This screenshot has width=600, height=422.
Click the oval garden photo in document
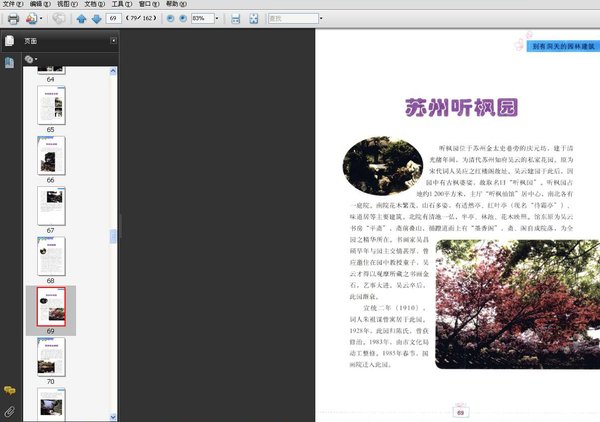(x=383, y=166)
